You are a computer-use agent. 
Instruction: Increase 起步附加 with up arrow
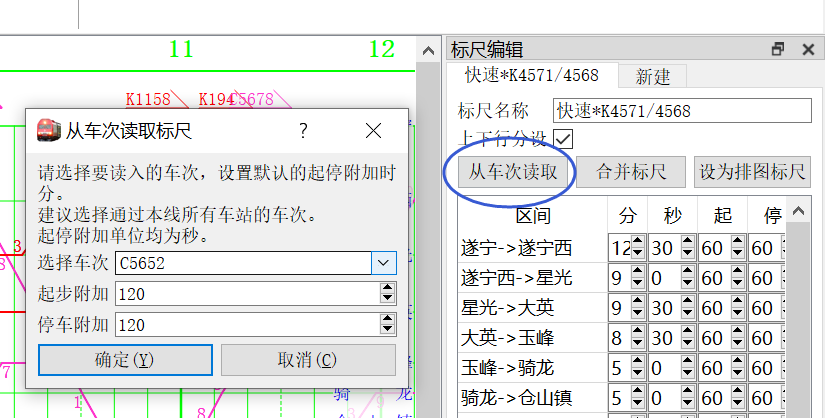(x=388, y=288)
